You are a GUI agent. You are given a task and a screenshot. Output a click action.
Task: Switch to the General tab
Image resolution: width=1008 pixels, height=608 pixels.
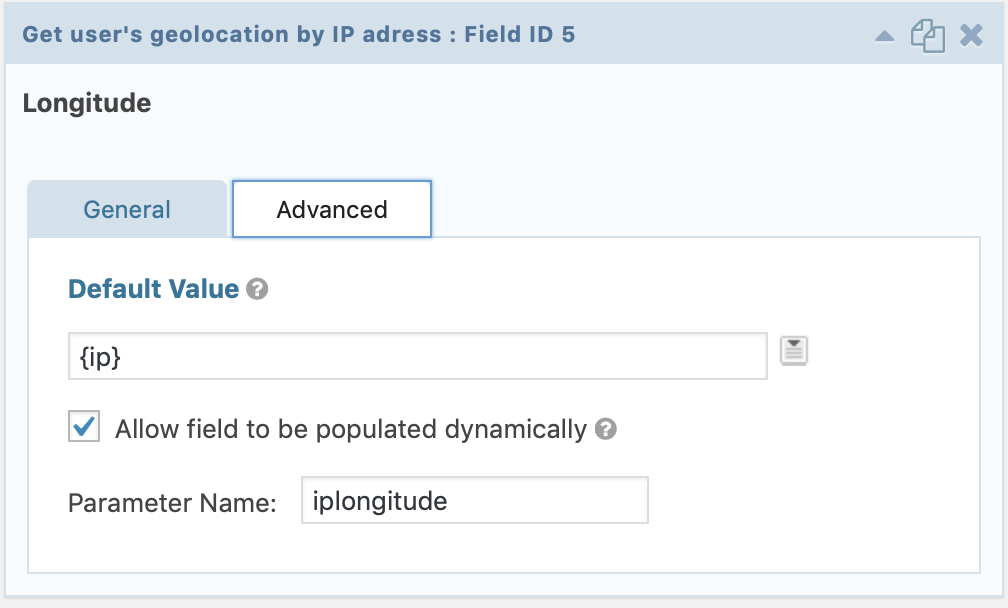click(x=127, y=210)
